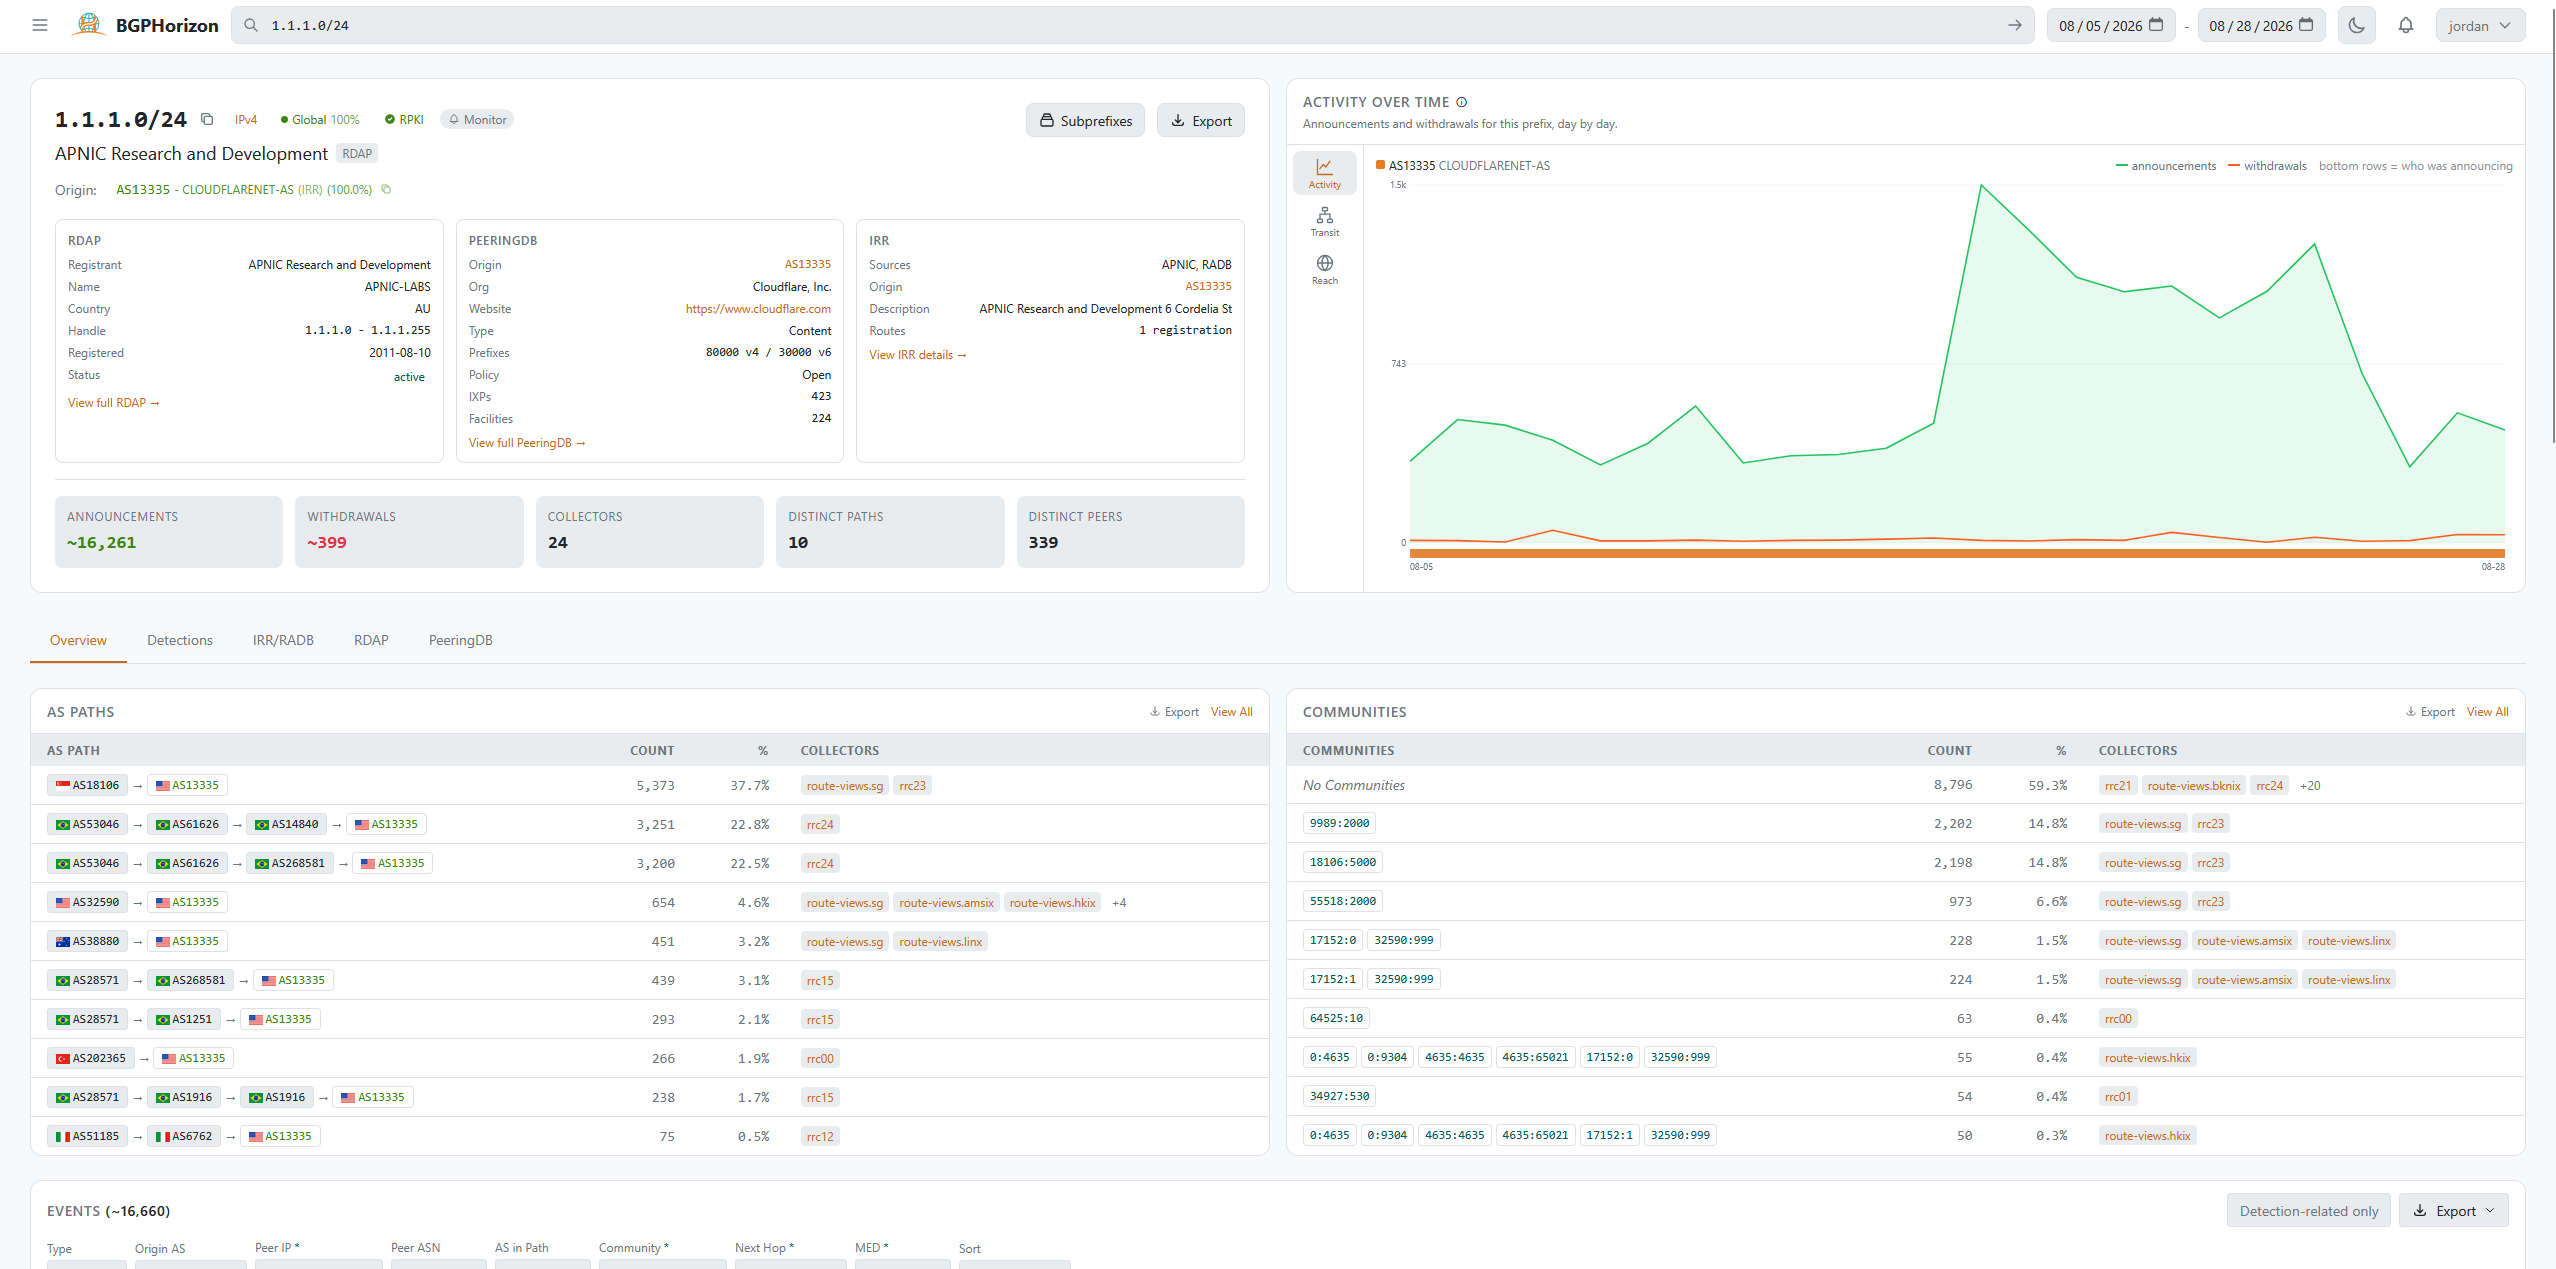Toggle Detection-related only filter
This screenshot has width=2556, height=1269.
pyautogui.click(x=2308, y=1210)
